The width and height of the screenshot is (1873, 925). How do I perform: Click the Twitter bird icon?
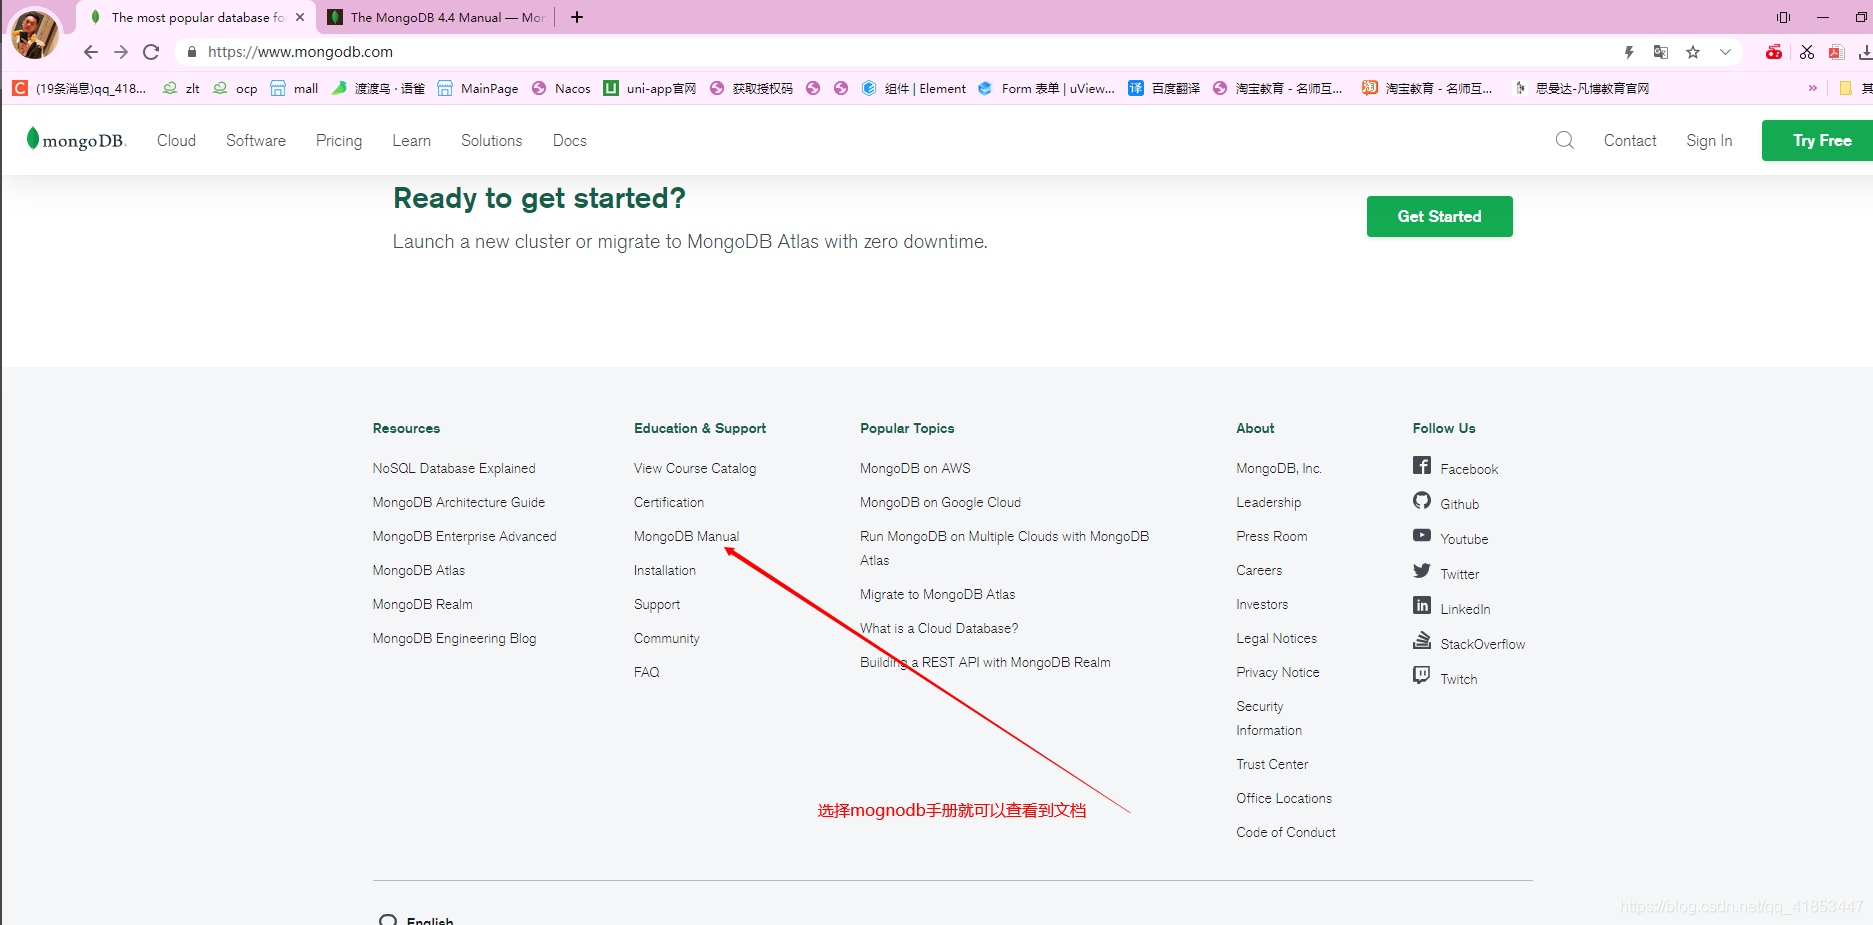coord(1422,570)
